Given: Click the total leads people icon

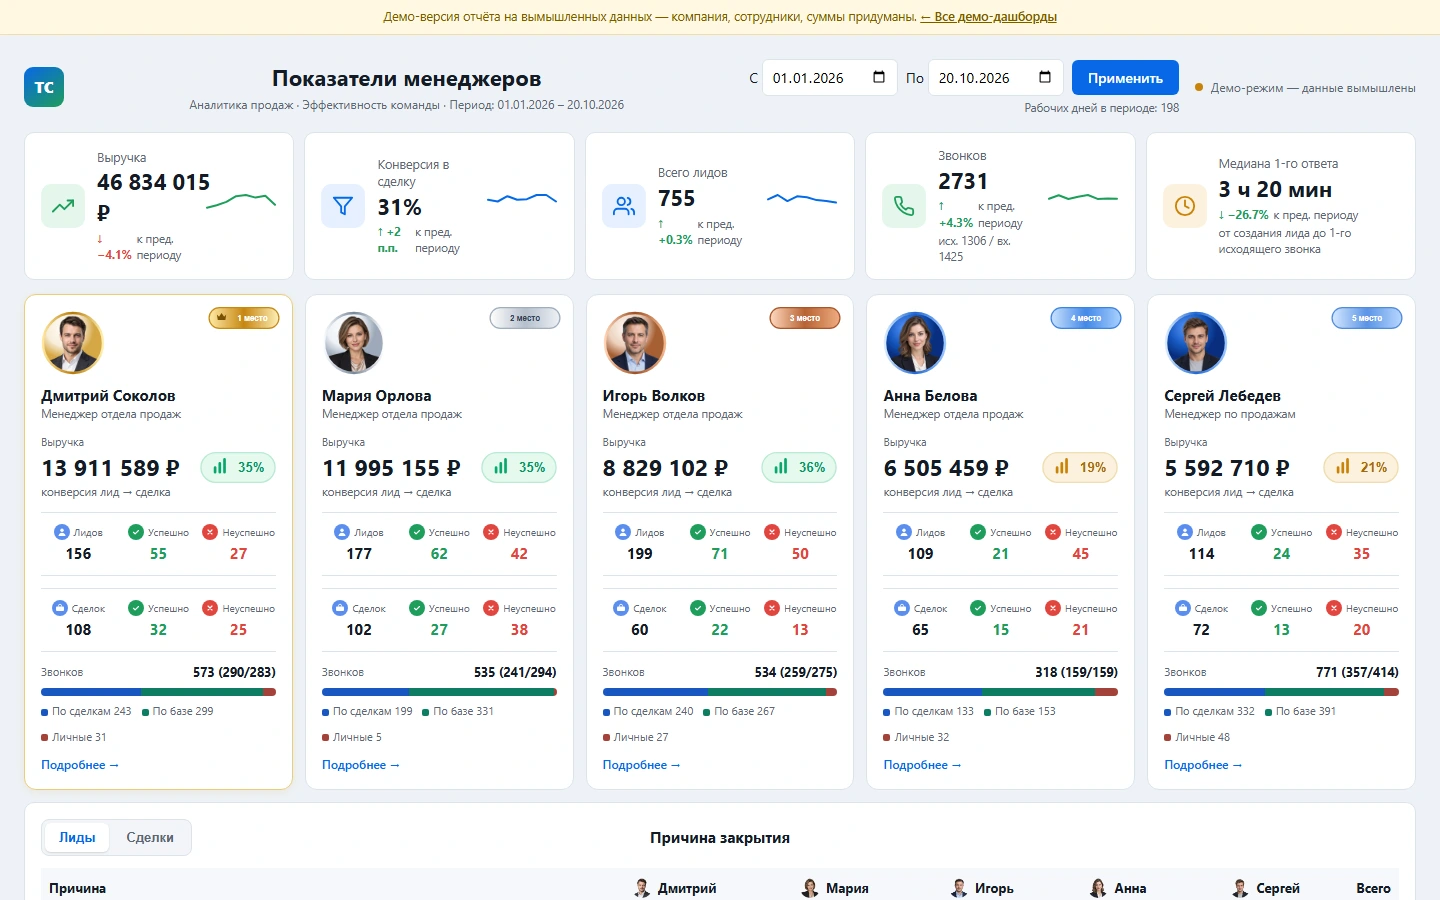Looking at the screenshot, I should pyautogui.click(x=624, y=206).
